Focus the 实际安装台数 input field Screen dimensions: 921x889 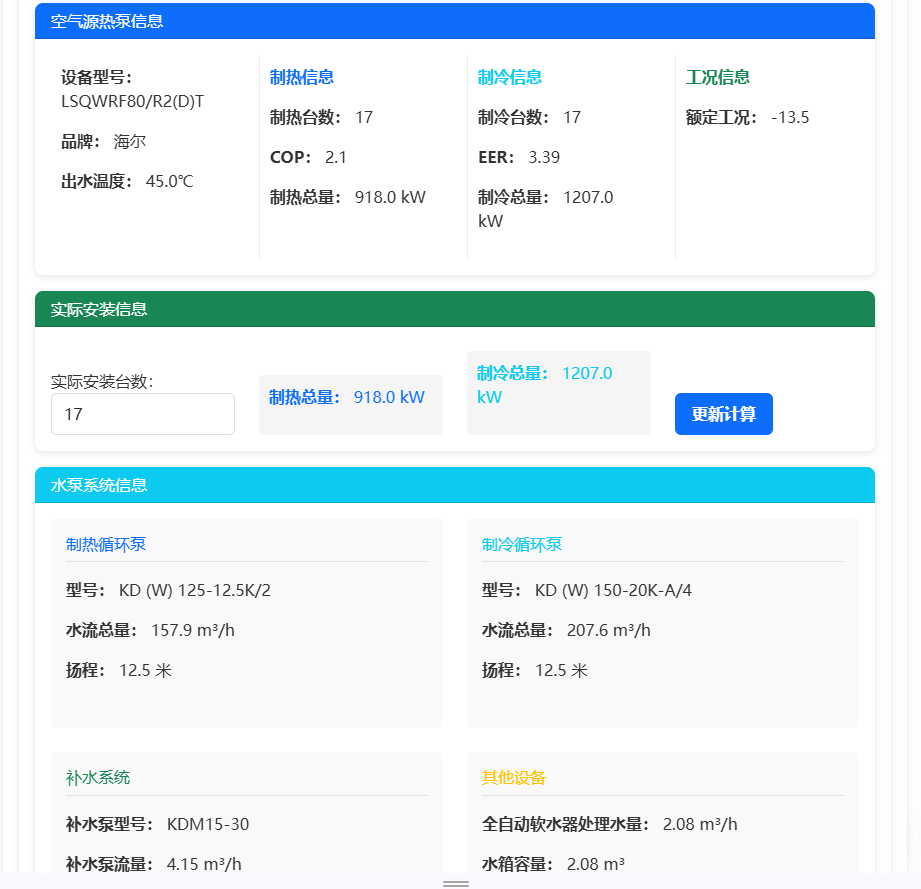[143, 414]
